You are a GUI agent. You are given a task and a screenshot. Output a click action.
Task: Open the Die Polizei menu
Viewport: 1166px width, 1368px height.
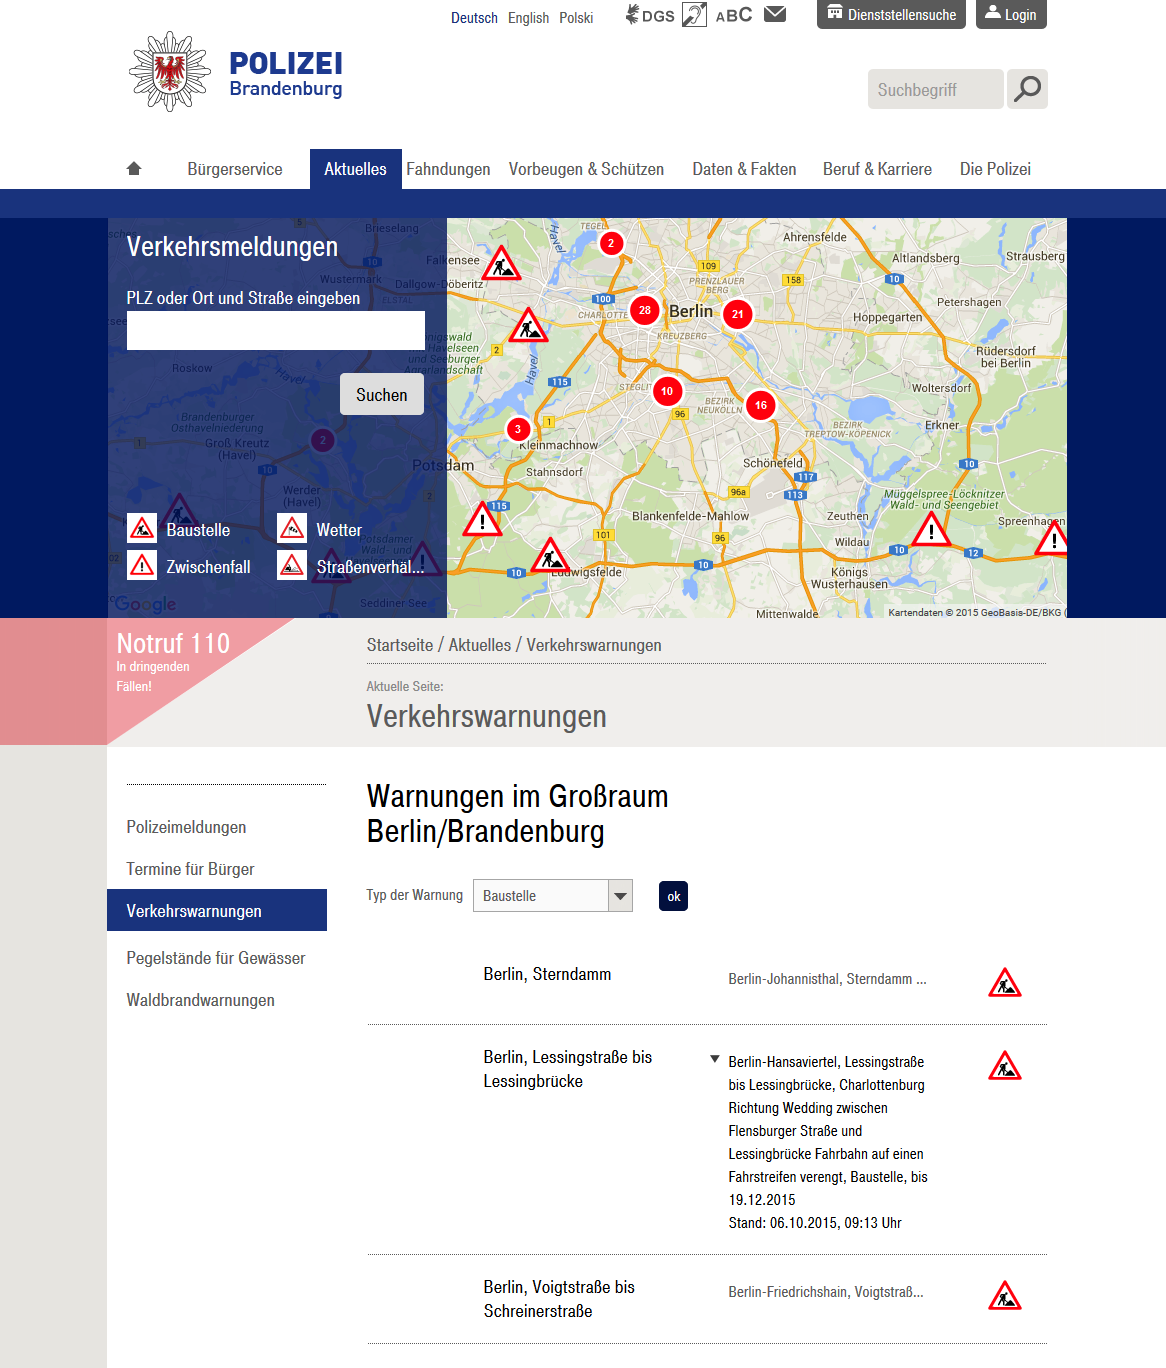995,169
